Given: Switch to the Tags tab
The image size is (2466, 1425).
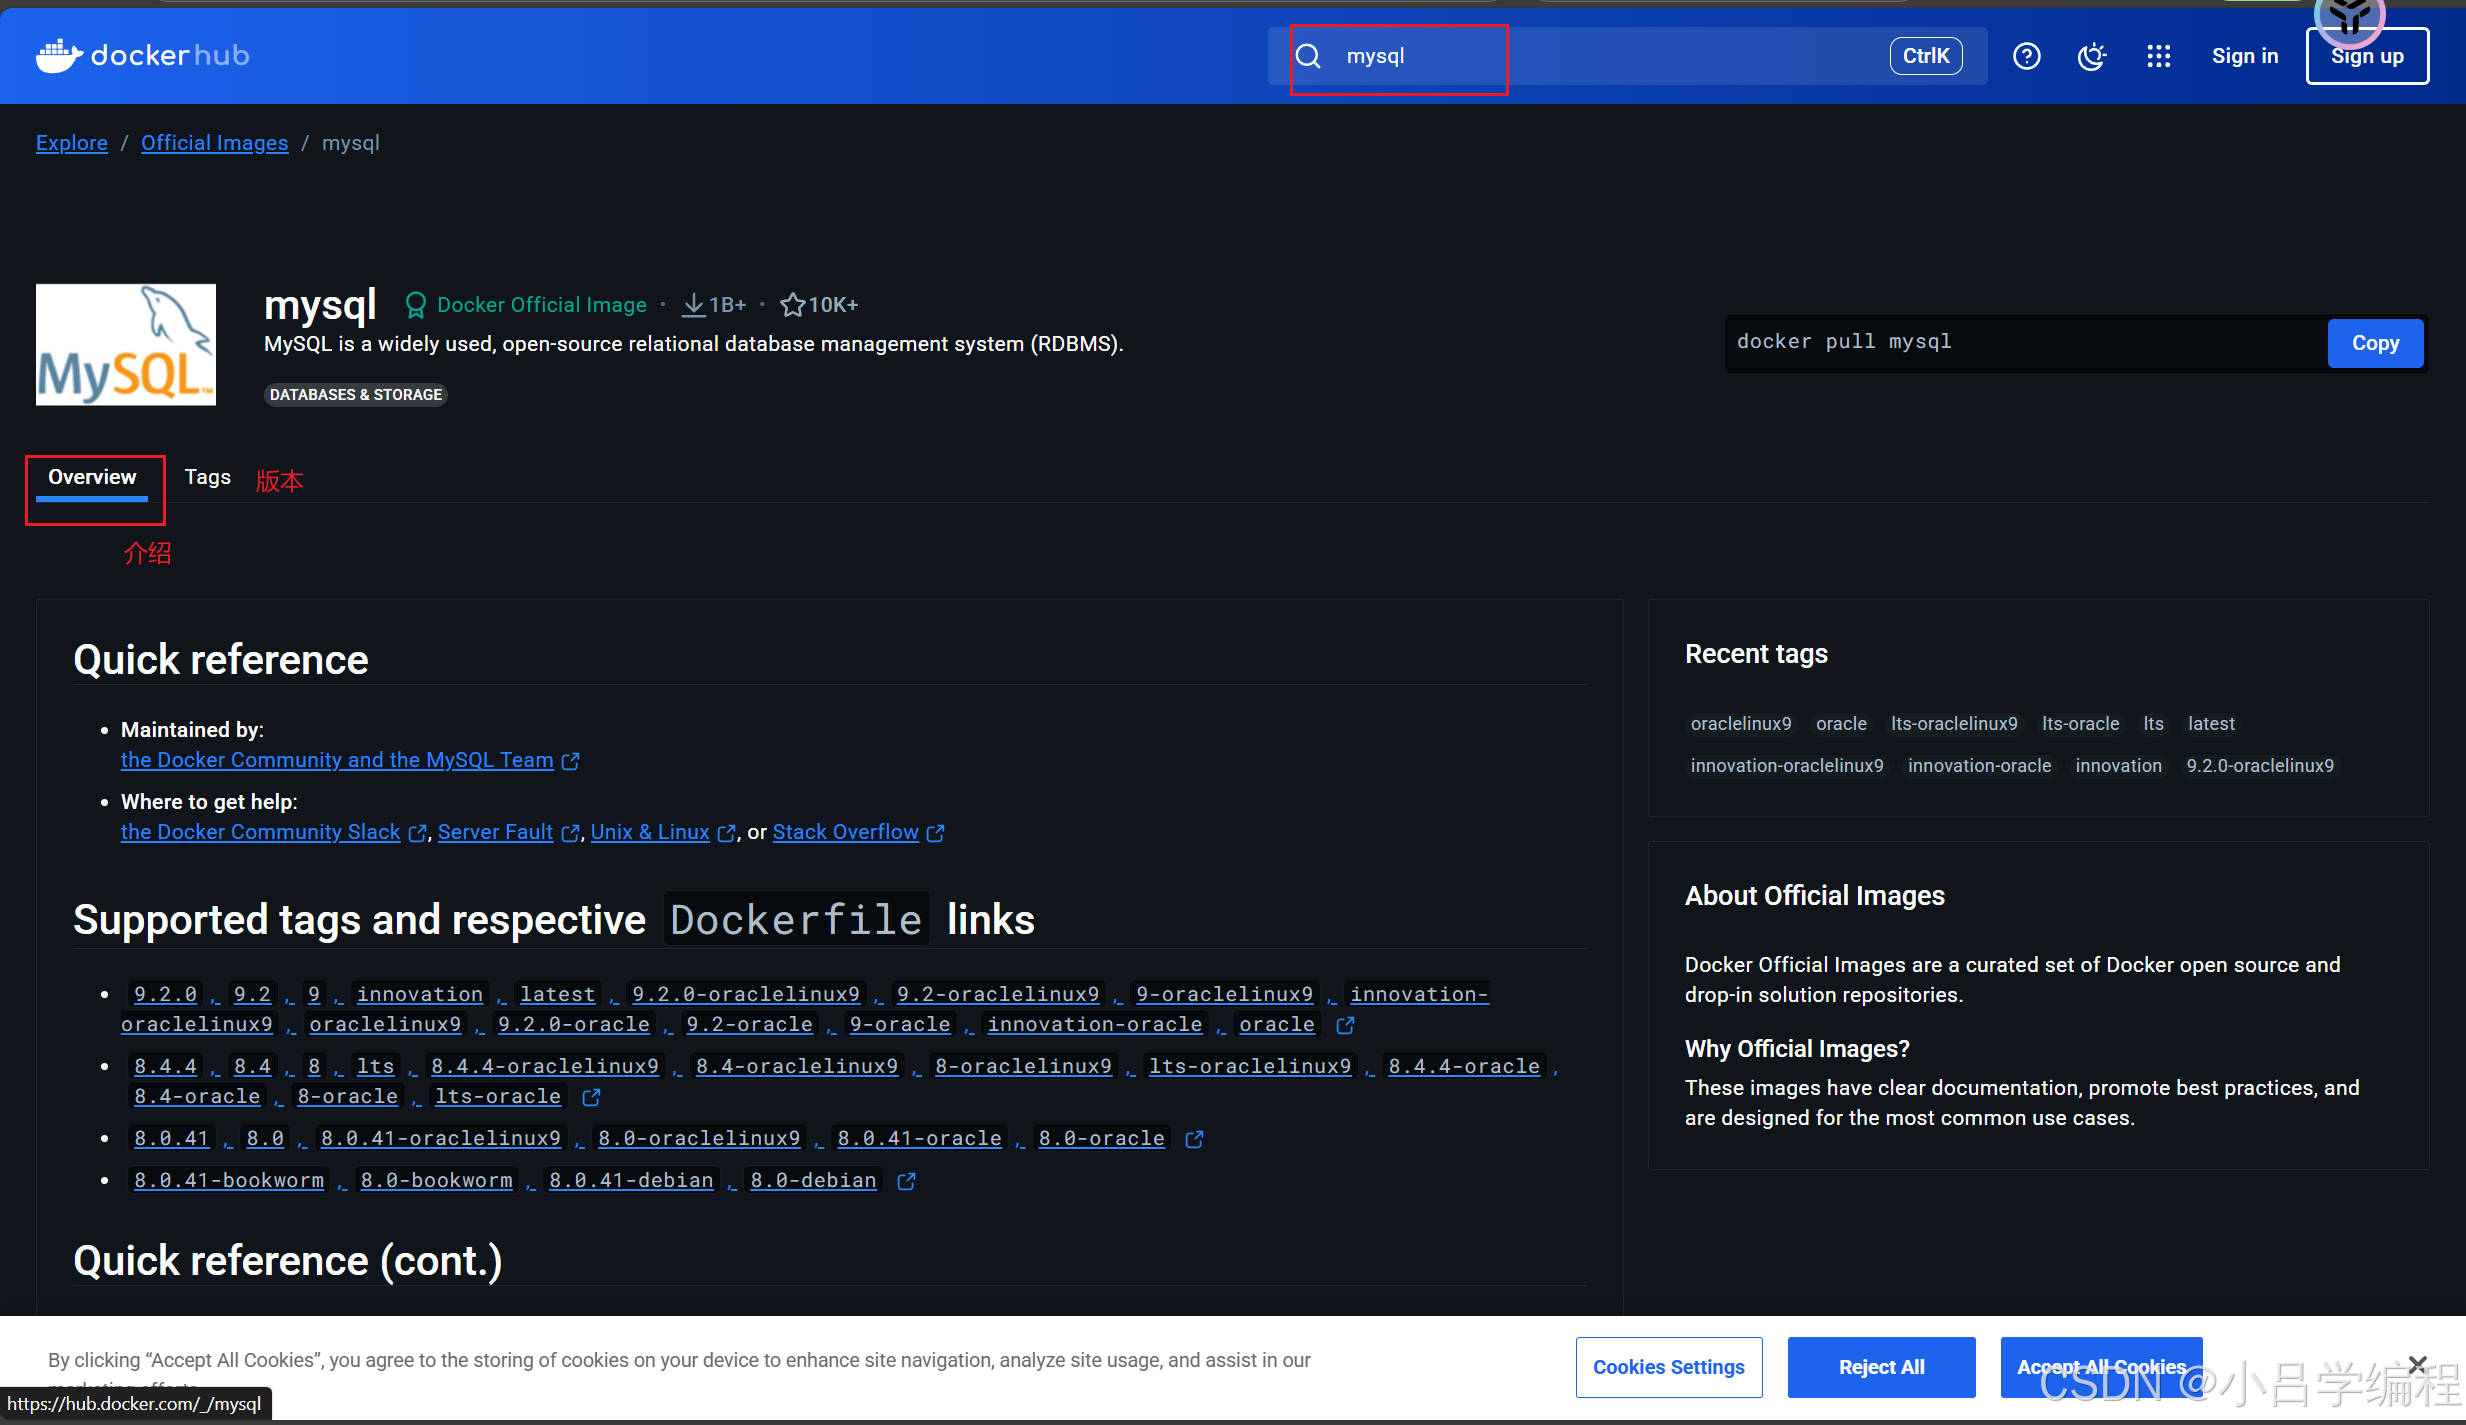Looking at the screenshot, I should point(207,477).
